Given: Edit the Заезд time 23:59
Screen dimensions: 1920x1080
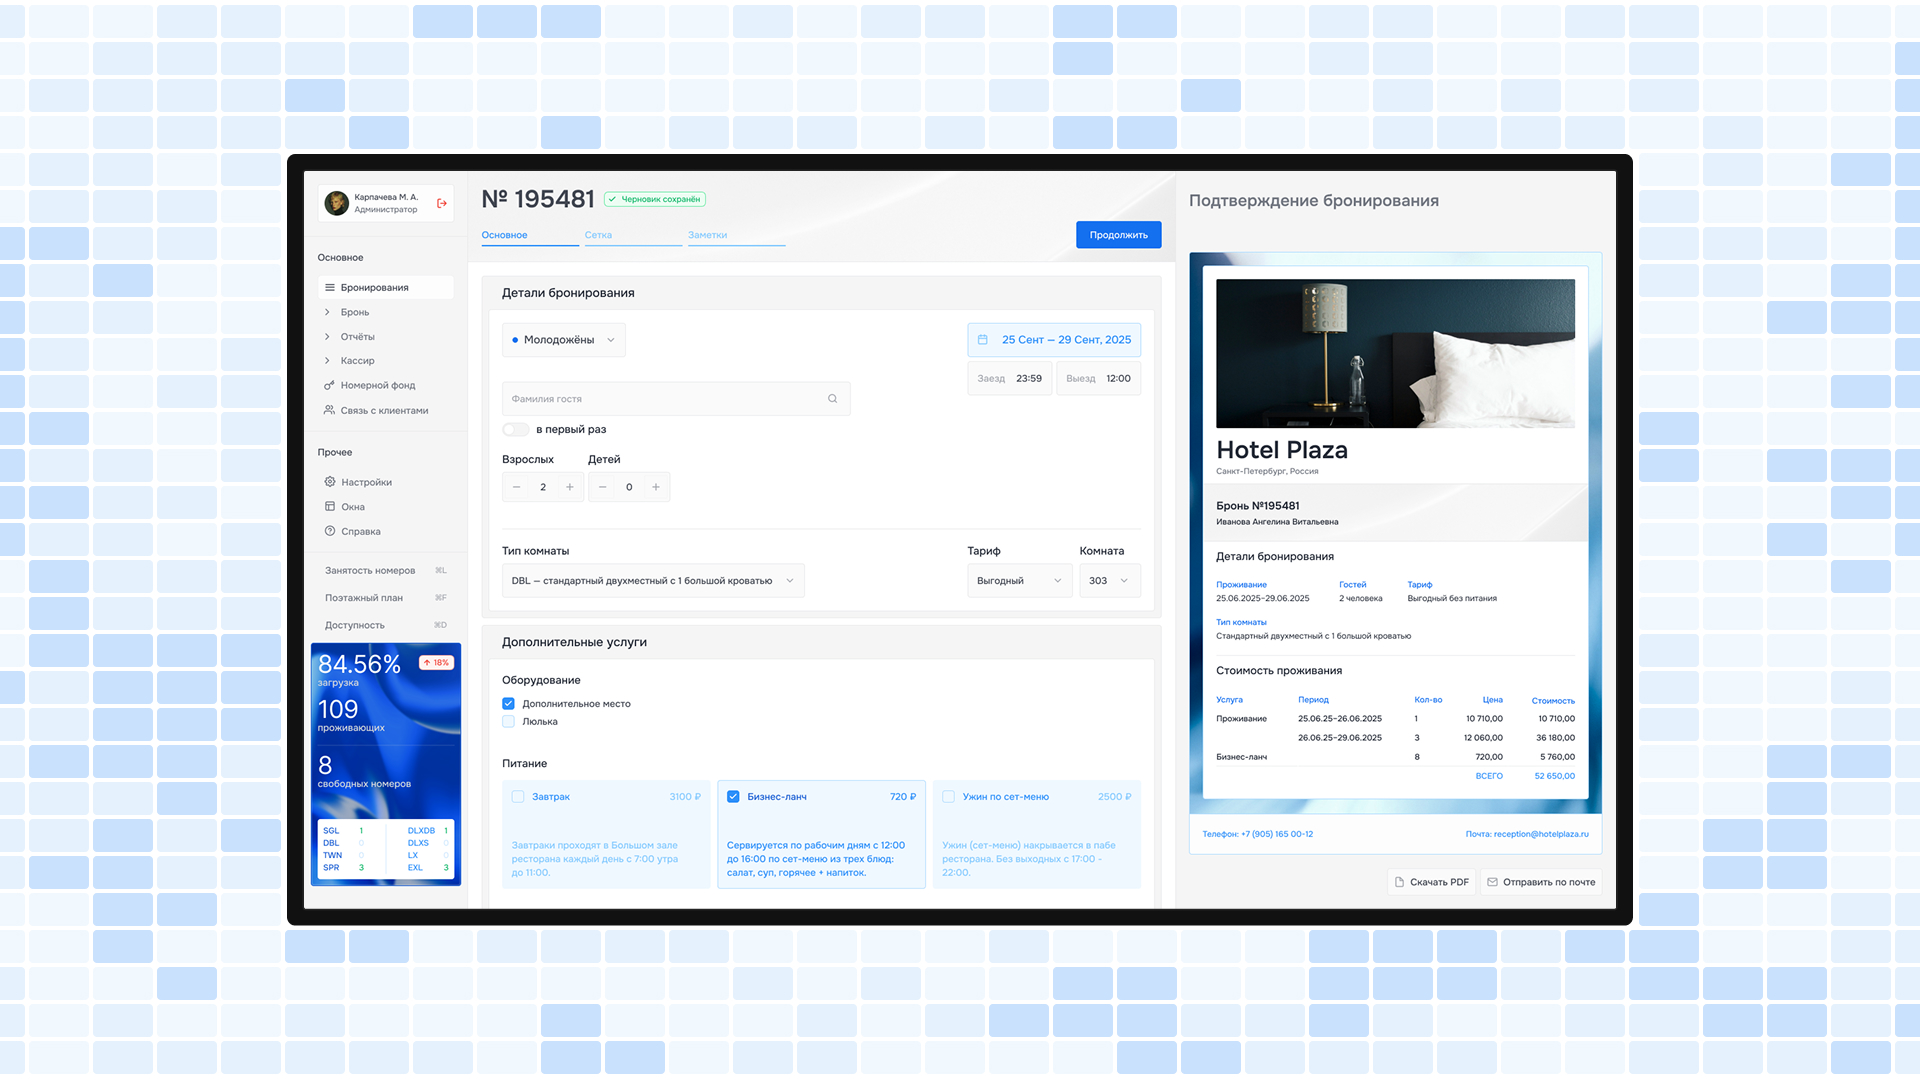Looking at the screenshot, I should click(1009, 379).
